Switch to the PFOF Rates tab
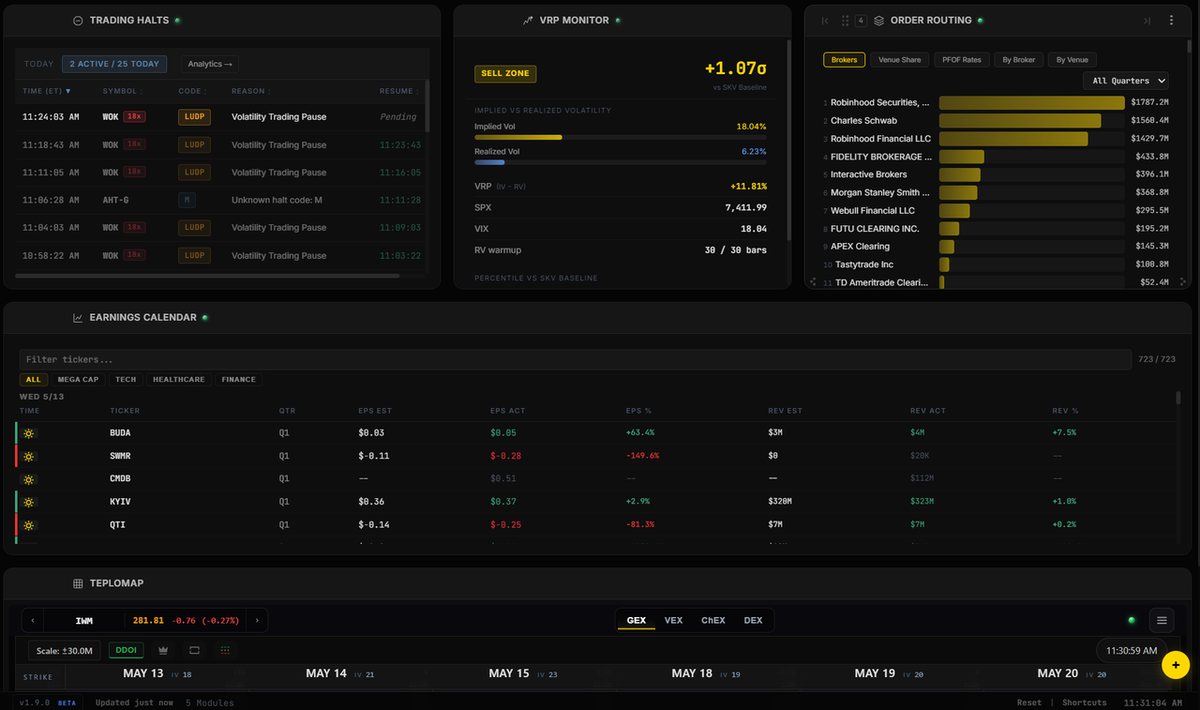This screenshot has width=1200, height=710. coord(962,60)
